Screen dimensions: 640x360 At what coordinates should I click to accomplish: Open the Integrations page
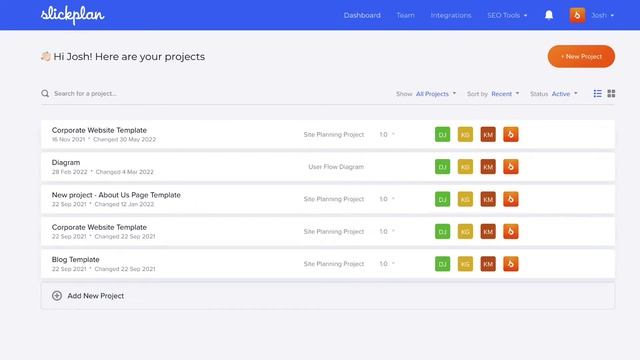[451, 15]
